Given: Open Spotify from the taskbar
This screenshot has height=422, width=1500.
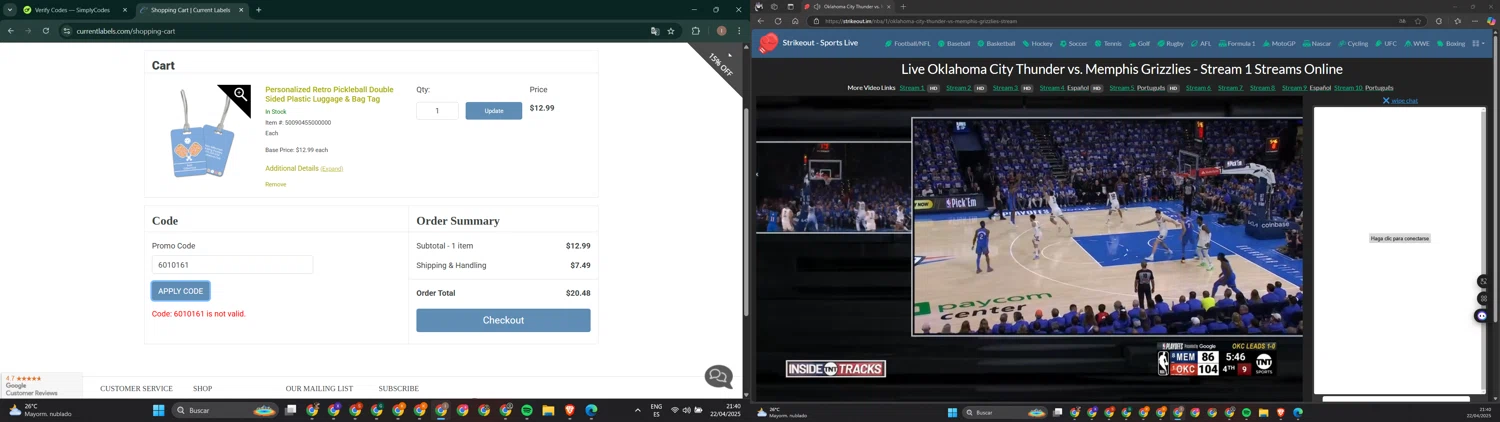Looking at the screenshot, I should [527, 410].
